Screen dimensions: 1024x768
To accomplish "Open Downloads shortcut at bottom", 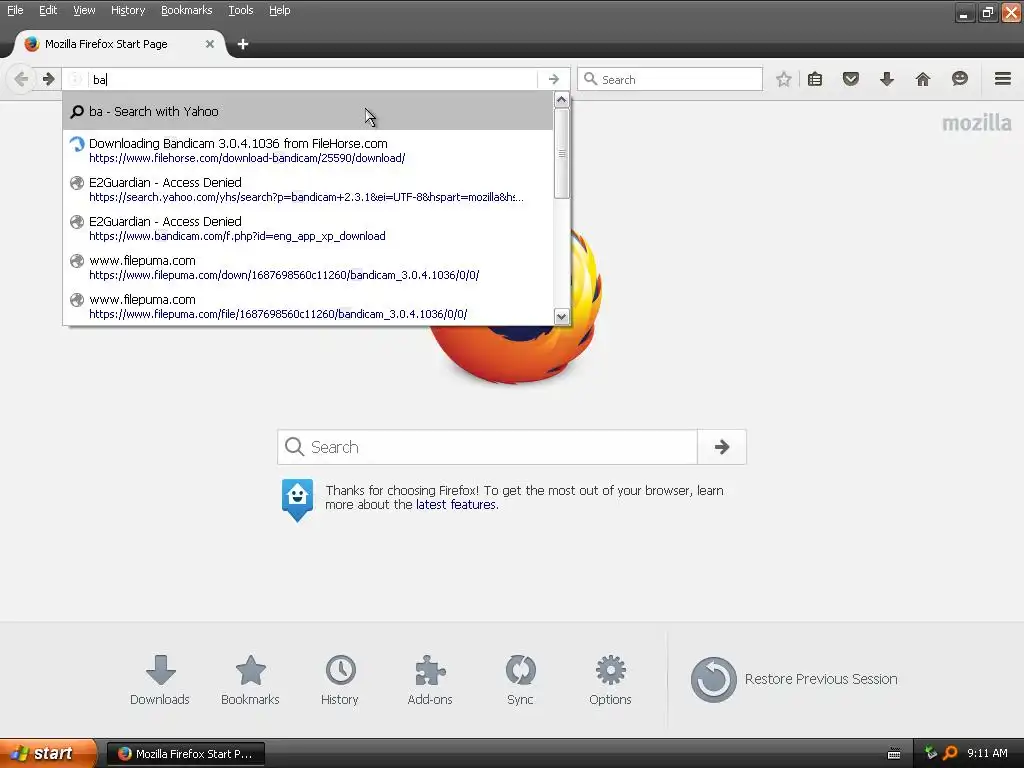I will click(x=160, y=680).
